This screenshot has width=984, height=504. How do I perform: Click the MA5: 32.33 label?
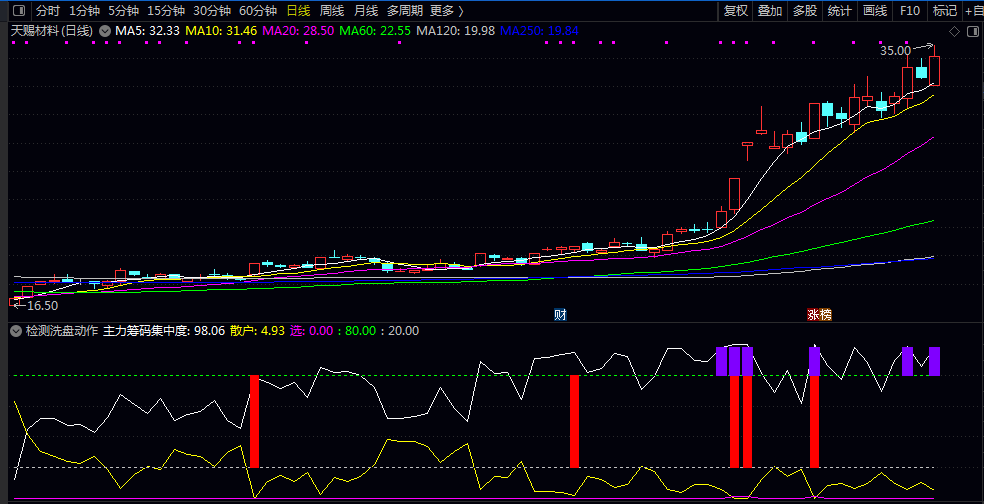tap(147, 31)
